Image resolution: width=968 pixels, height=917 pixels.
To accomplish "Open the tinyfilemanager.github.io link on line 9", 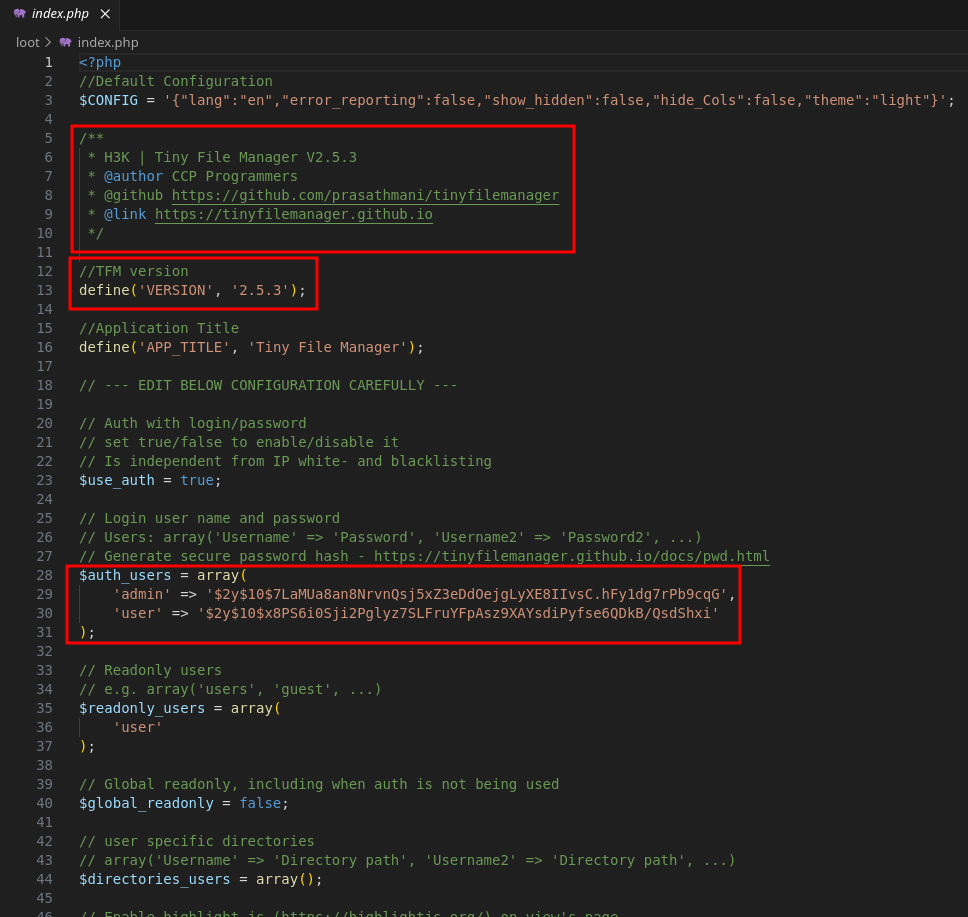I will 293,214.
